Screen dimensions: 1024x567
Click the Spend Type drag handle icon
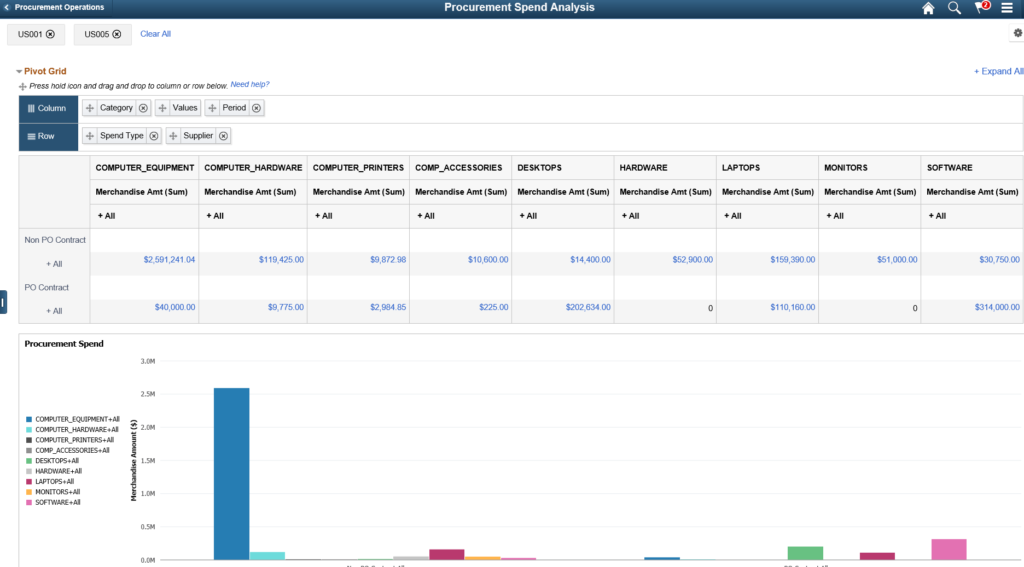[90, 136]
